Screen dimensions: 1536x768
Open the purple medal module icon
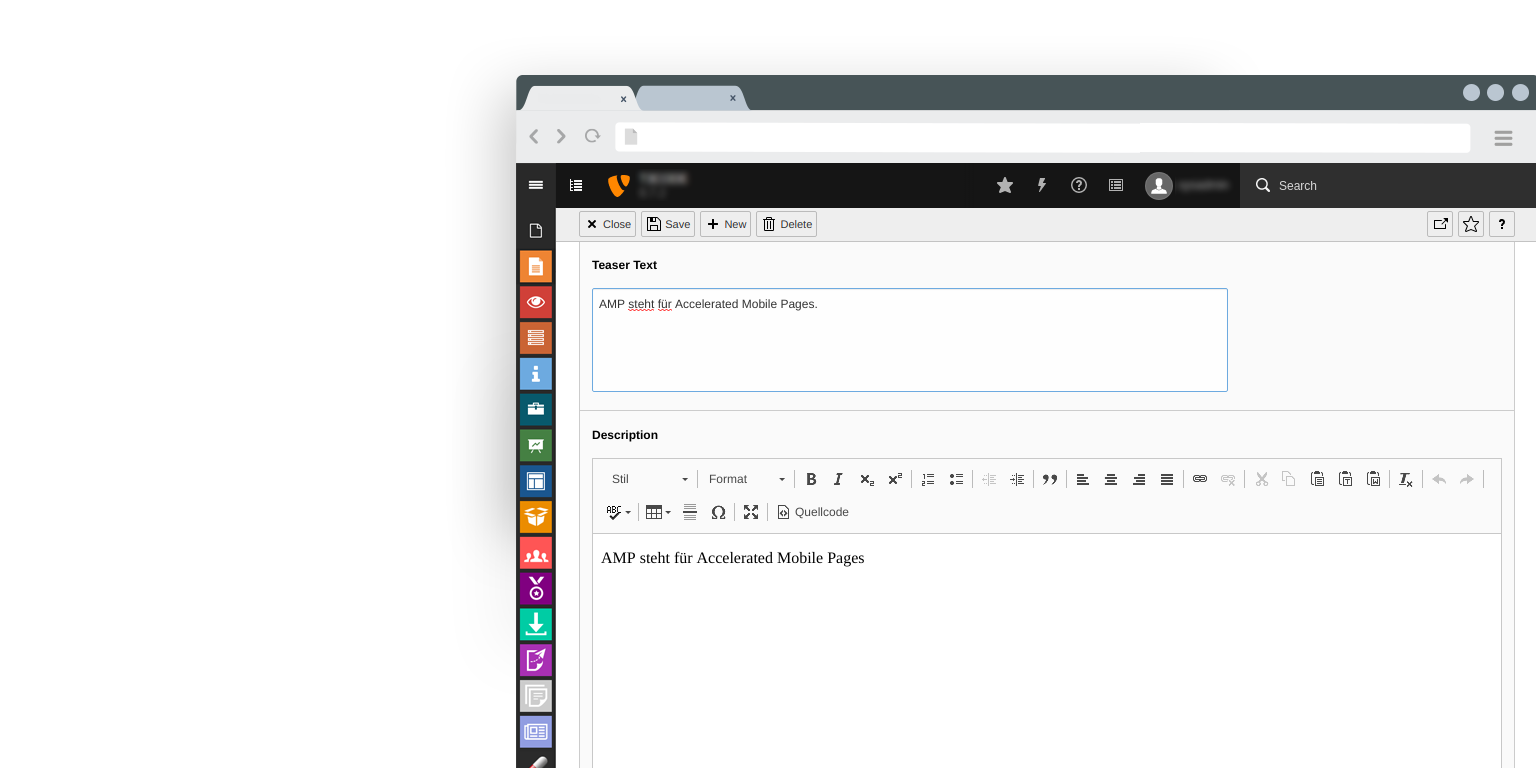pyautogui.click(x=536, y=588)
